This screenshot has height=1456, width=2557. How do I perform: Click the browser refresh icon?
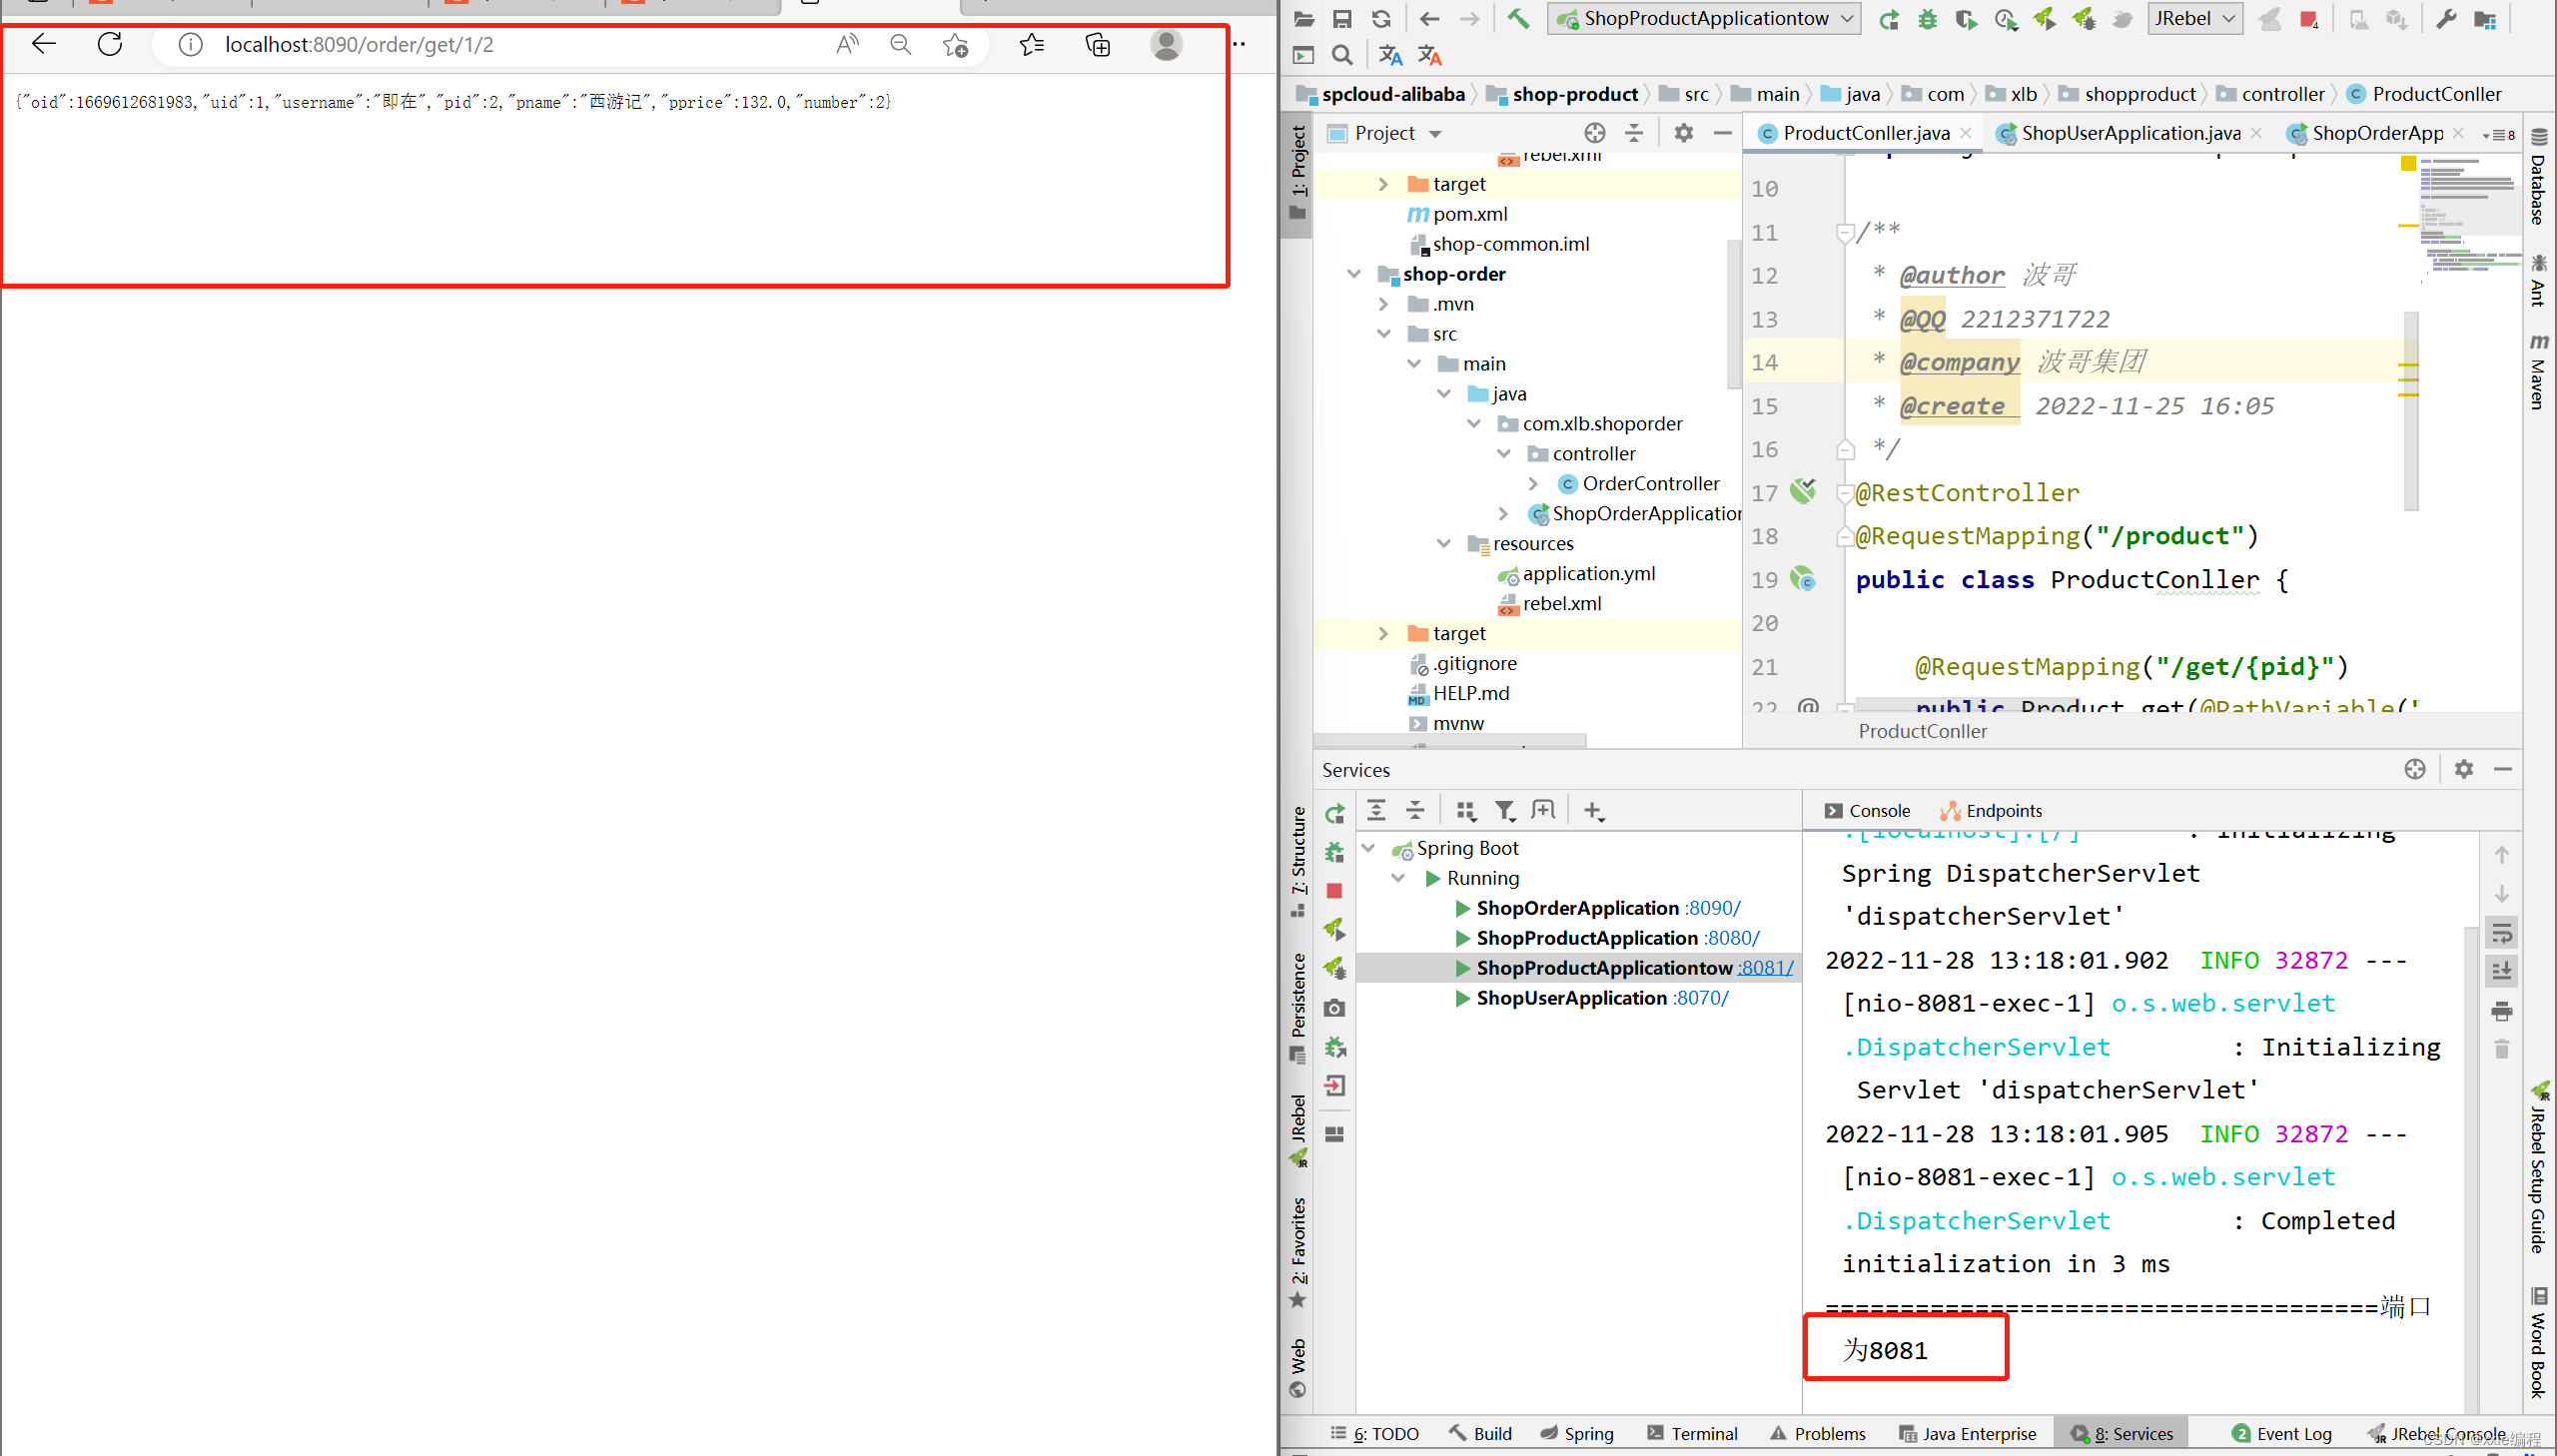click(x=110, y=44)
